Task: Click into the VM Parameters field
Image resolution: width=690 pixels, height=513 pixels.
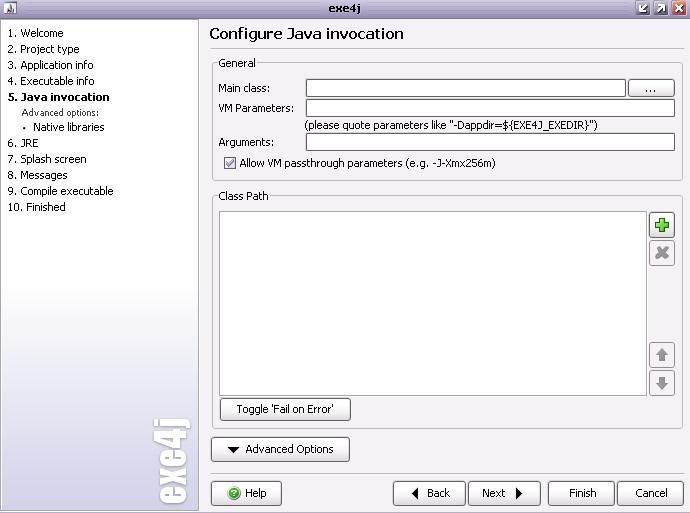Action: point(490,108)
